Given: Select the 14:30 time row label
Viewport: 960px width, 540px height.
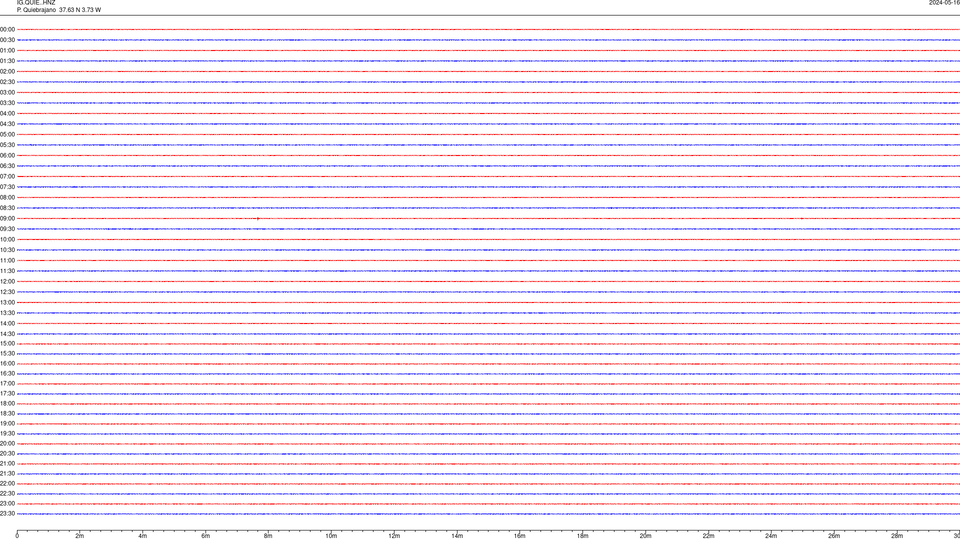Looking at the screenshot, I should click(7, 334).
